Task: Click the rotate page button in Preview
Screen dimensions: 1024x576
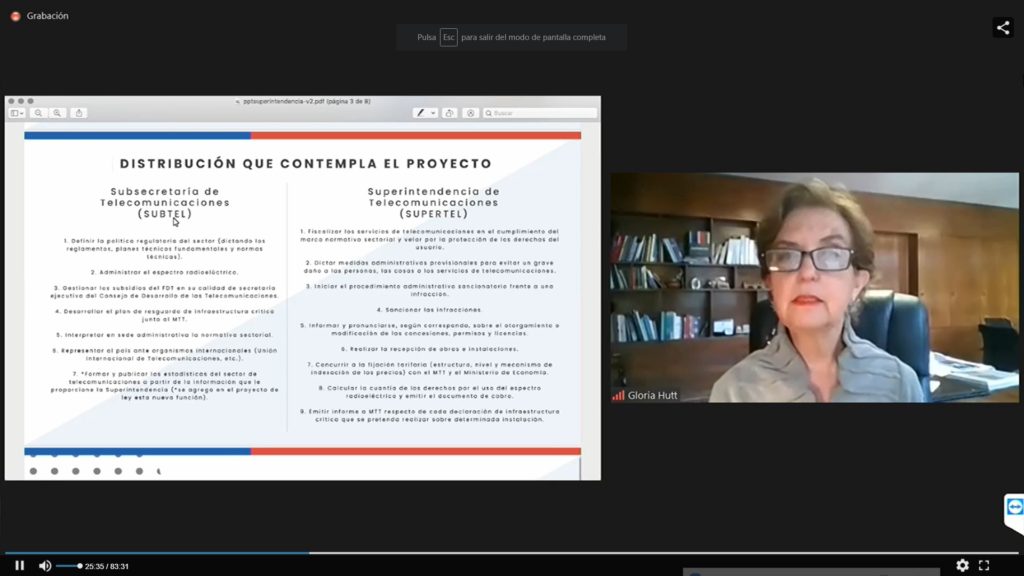Action: tap(449, 113)
